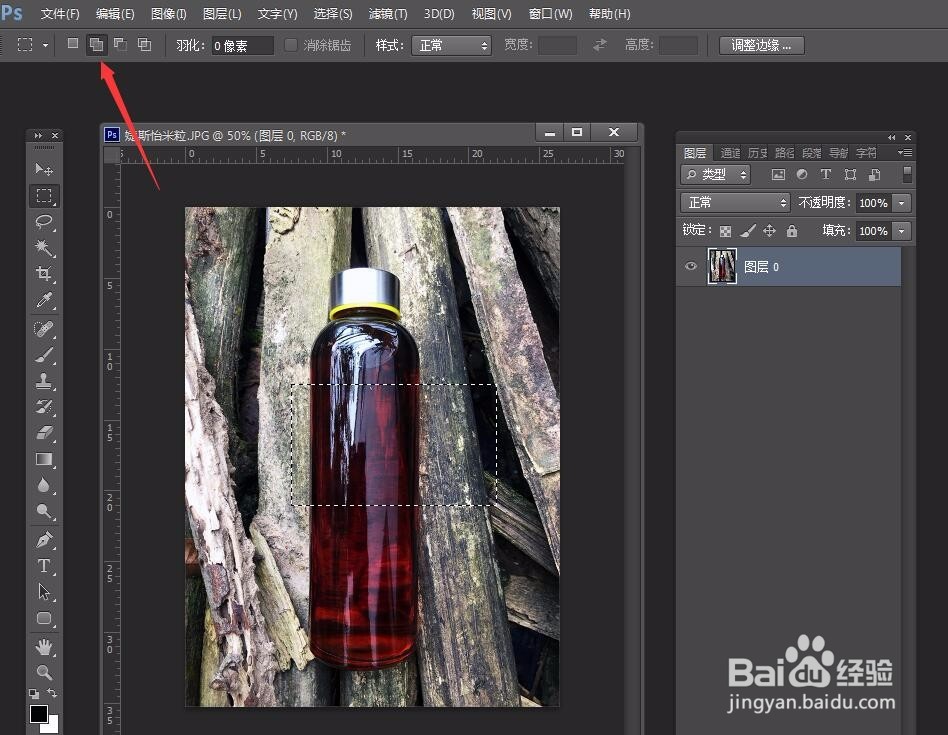Open the layer blend mode dropdown
The image size is (948, 735).
pyautogui.click(x=735, y=202)
